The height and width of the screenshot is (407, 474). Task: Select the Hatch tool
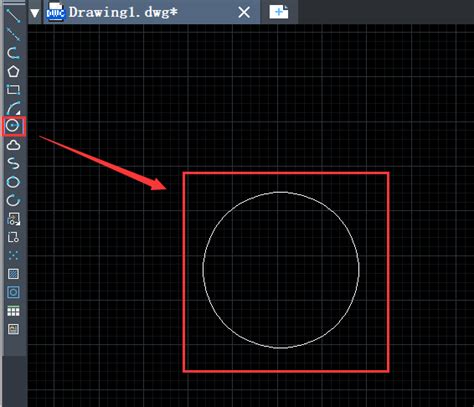coord(13,274)
